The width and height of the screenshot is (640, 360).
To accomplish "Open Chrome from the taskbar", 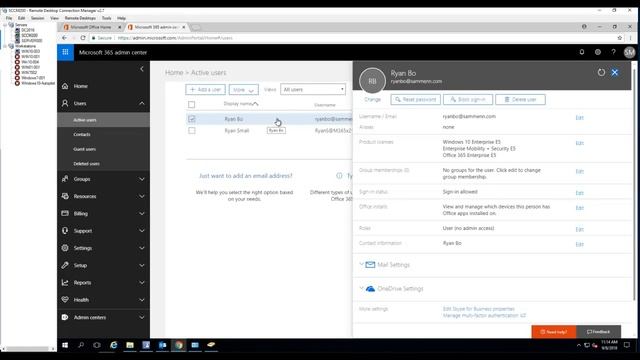I will coord(179,345).
